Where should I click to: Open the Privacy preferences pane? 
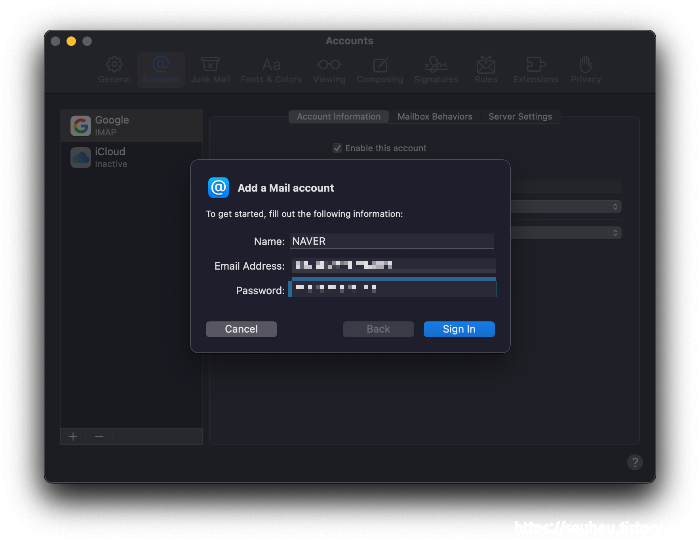(586, 70)
